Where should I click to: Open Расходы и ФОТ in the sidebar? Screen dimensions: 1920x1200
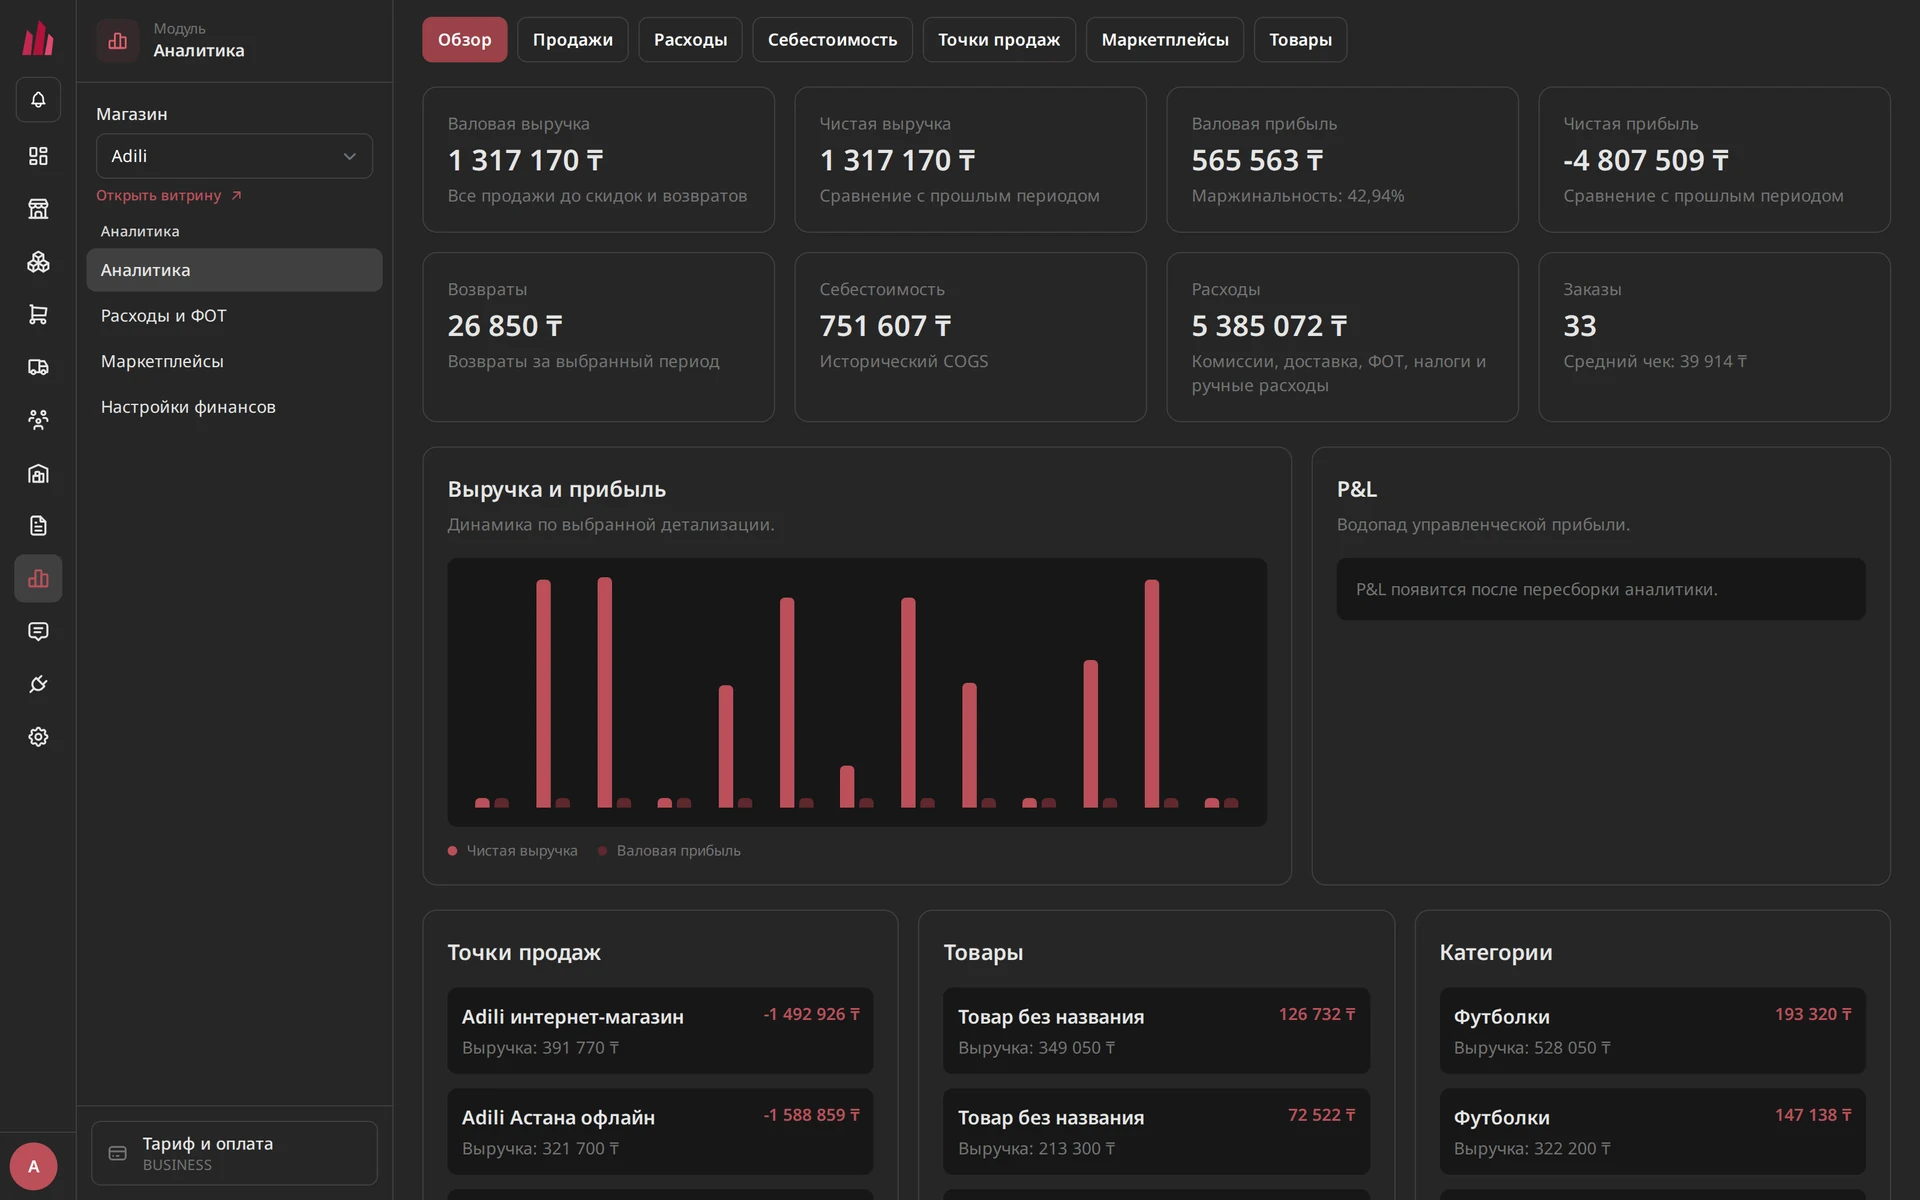coord(234,316)
